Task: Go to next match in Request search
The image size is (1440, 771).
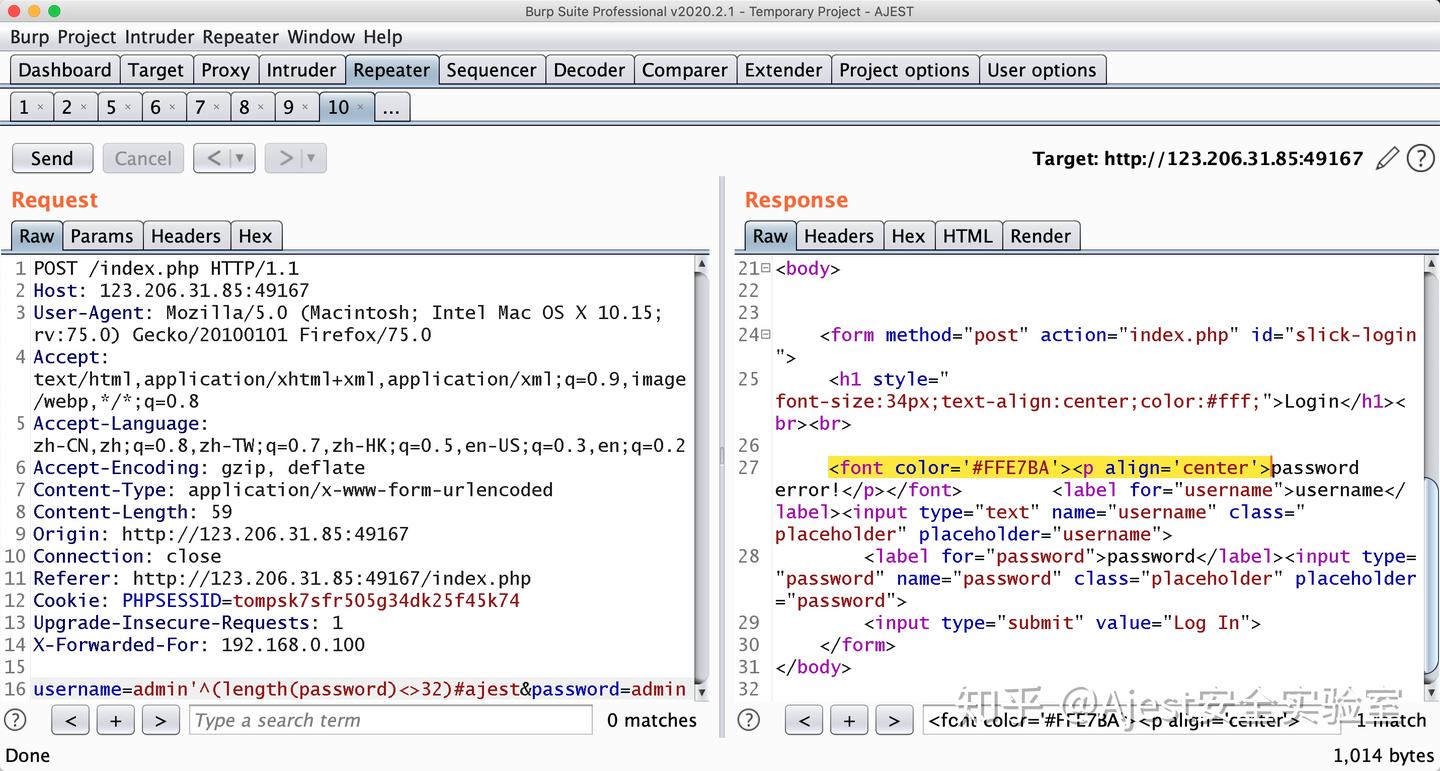Action: click(x=160, y=720)
